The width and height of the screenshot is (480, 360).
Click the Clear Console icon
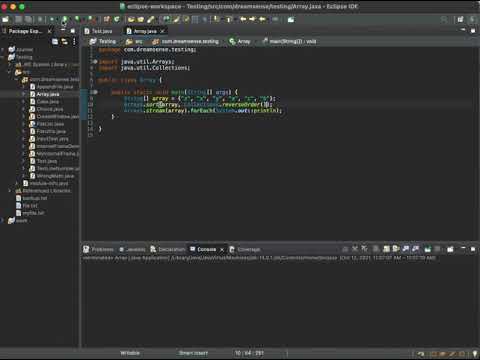click(x=376, y=249)
